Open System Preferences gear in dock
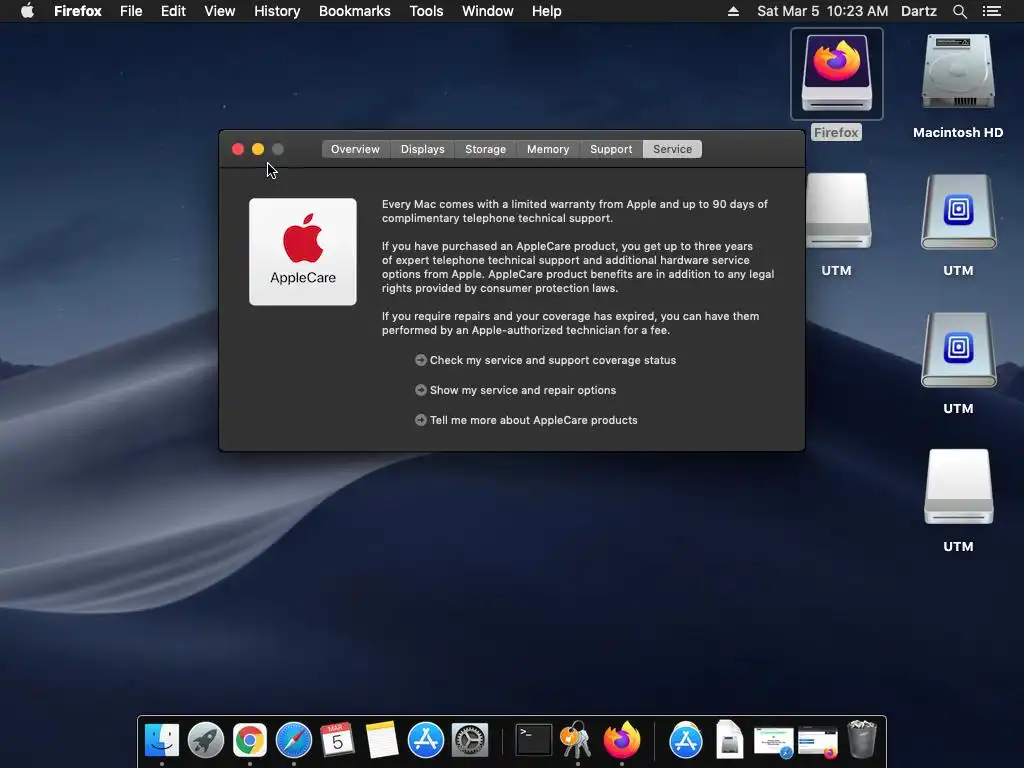This screenshot has width=1024, height=768. [x=470, y=741]
